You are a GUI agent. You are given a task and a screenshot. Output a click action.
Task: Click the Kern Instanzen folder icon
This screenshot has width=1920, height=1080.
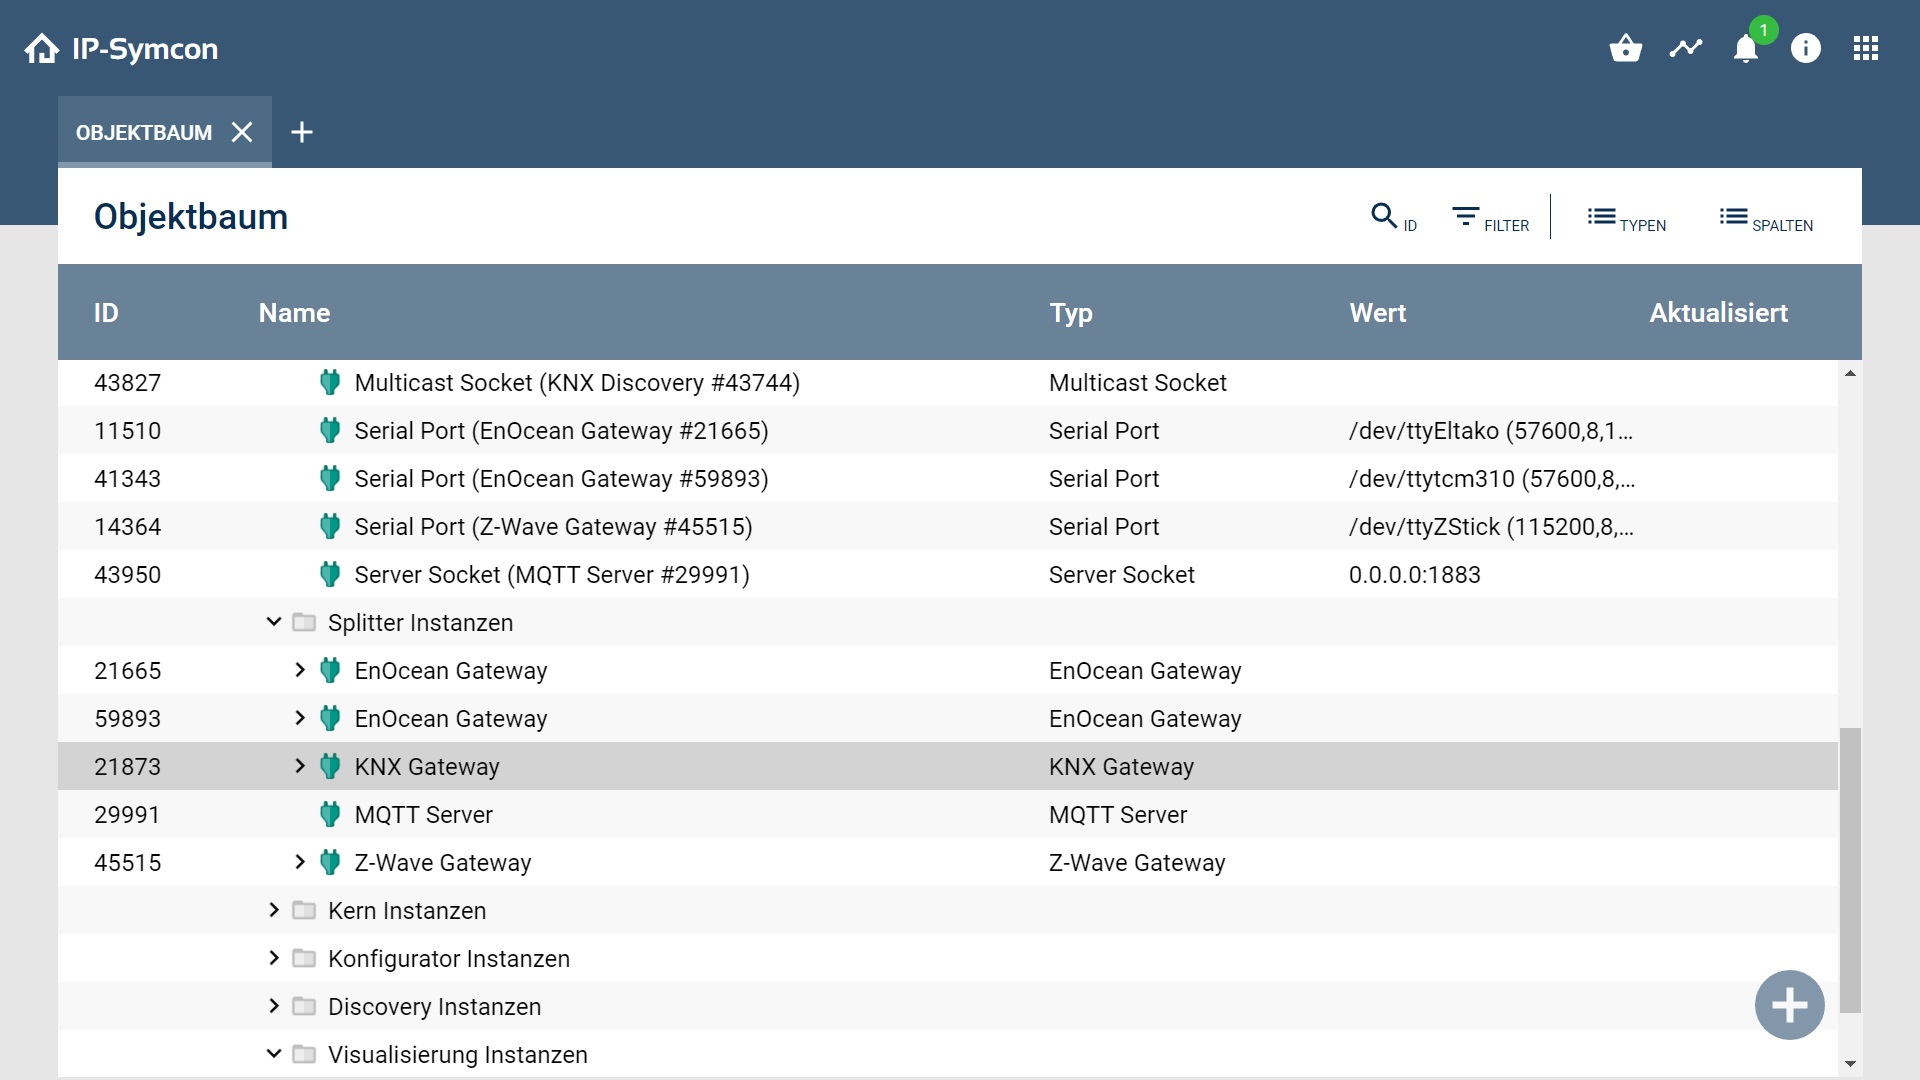(304, 910)
